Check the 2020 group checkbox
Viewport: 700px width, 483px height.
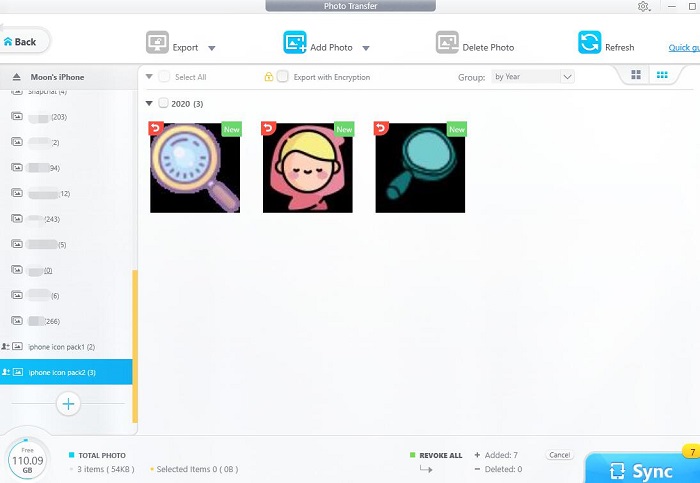point(163,103)
